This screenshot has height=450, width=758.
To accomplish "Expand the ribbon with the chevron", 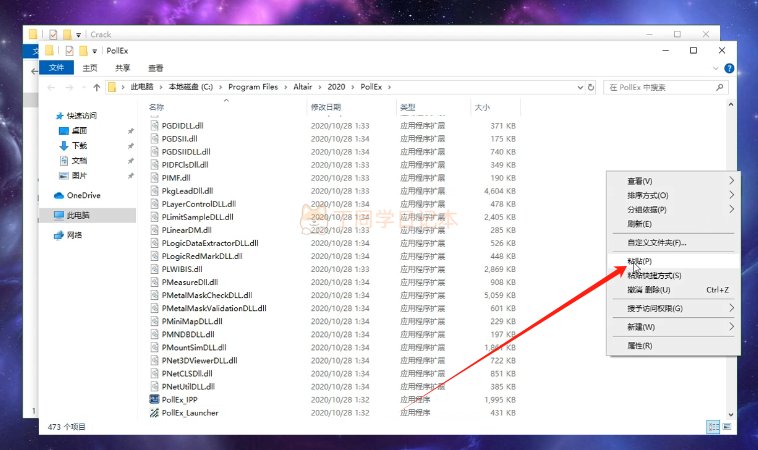I will [715, 69].
